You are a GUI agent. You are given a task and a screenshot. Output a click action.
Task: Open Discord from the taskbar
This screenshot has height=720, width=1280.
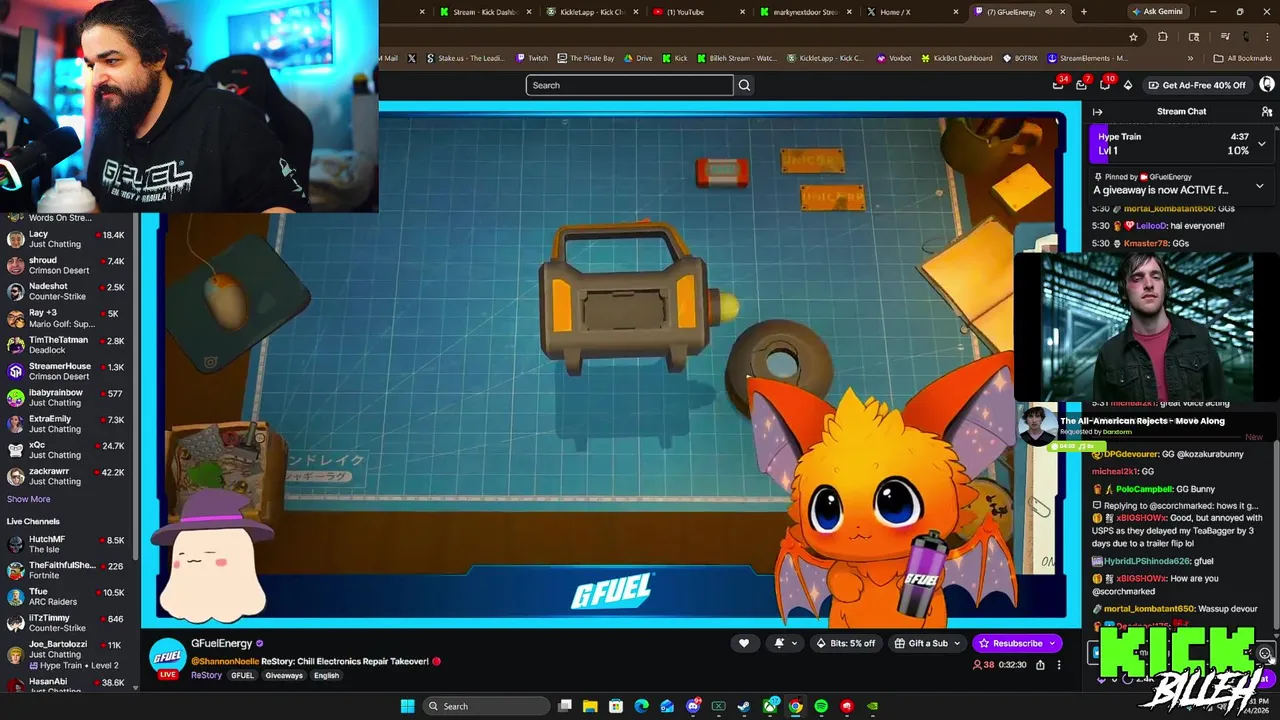pyautogui.click(x=693, y=706)
